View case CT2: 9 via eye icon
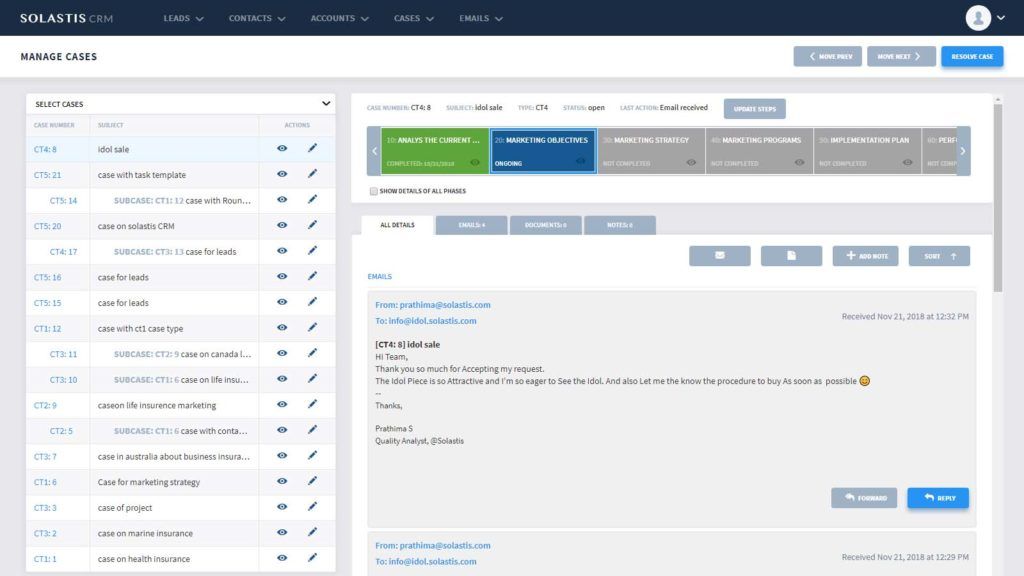This screenshot has height=576, width=1024. 282,404
